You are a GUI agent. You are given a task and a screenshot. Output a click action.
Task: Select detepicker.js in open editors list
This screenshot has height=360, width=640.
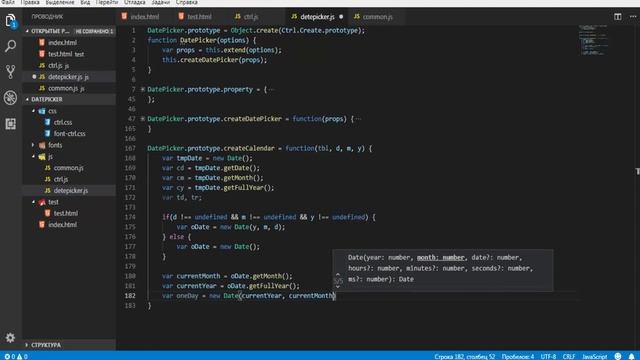point(69,77)
